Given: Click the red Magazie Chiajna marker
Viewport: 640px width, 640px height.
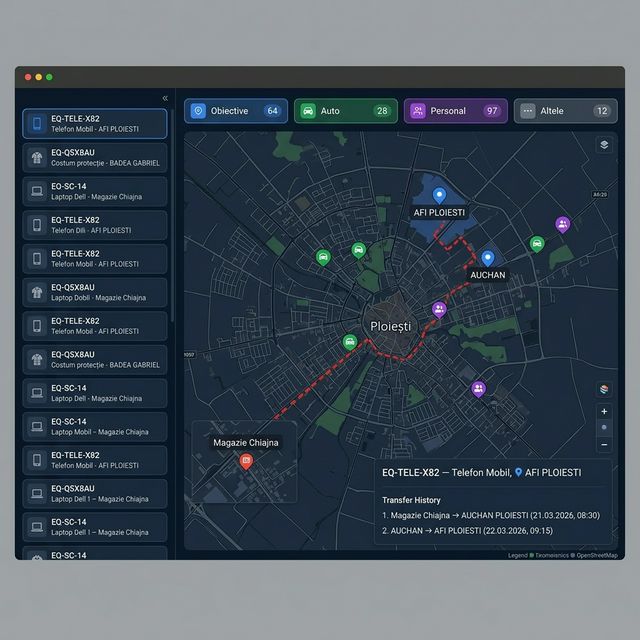Looking at the screenshot, I should coord(246,460).
